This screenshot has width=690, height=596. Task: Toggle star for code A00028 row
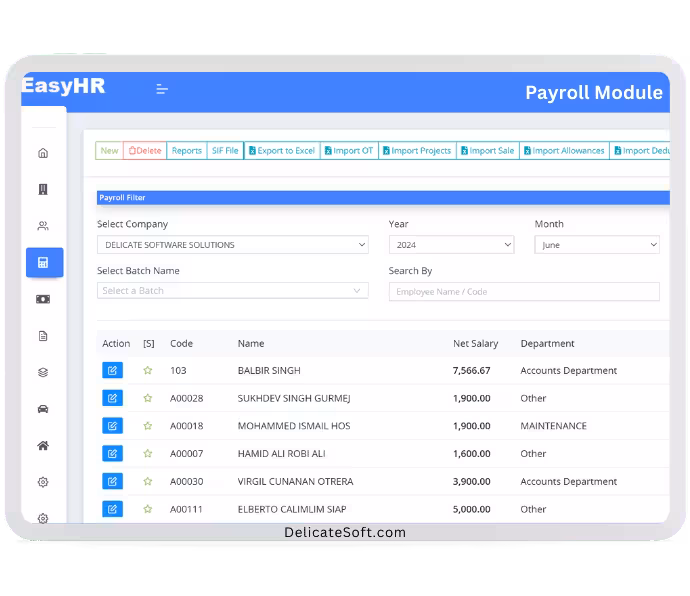(148, 398)
